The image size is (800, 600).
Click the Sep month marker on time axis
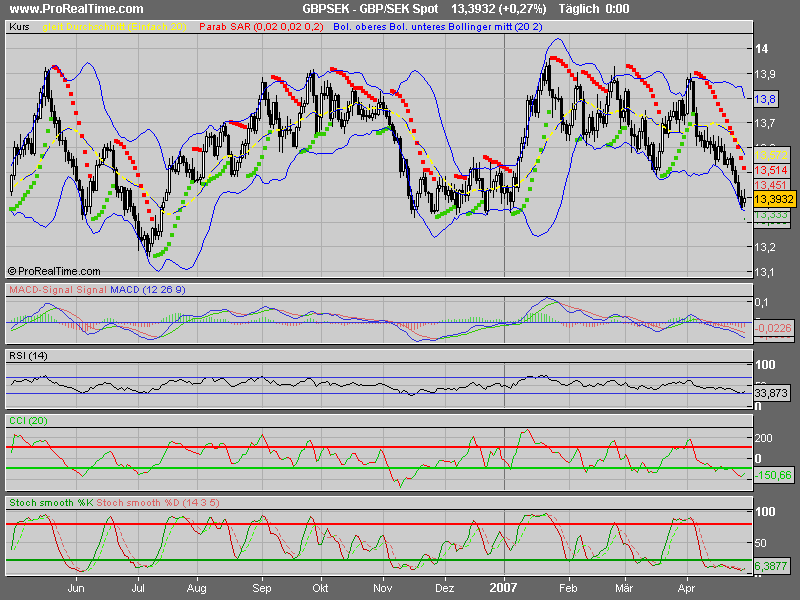tap(262, 591)
